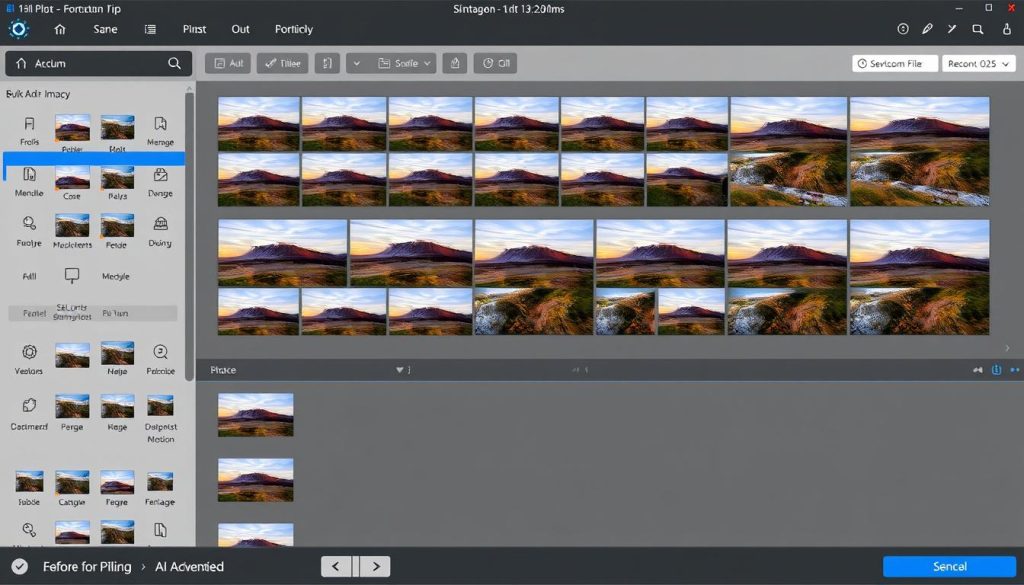The width and height of the screenshot is (1024, 585).
Task: Click the Vestors gear icon
Action: click(x=29, y=352)
